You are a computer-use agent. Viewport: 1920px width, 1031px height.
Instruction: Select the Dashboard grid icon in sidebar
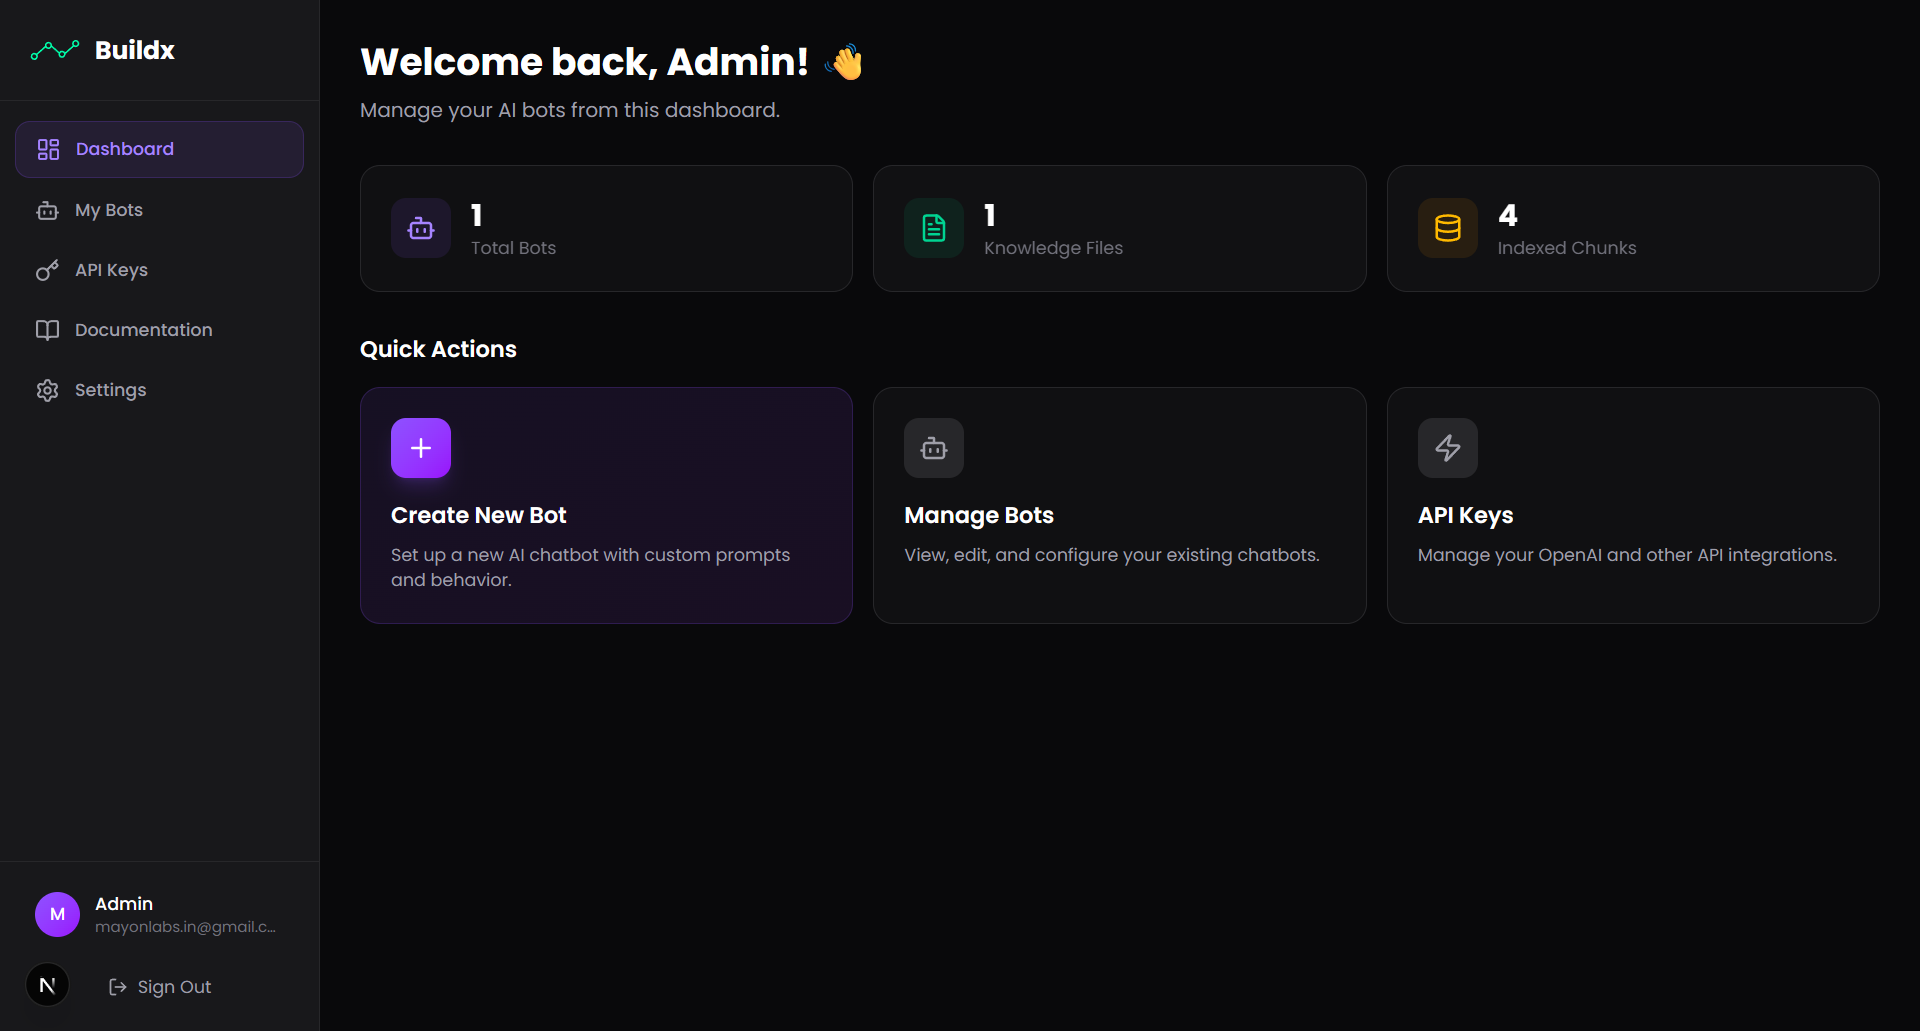coord(47,149)
